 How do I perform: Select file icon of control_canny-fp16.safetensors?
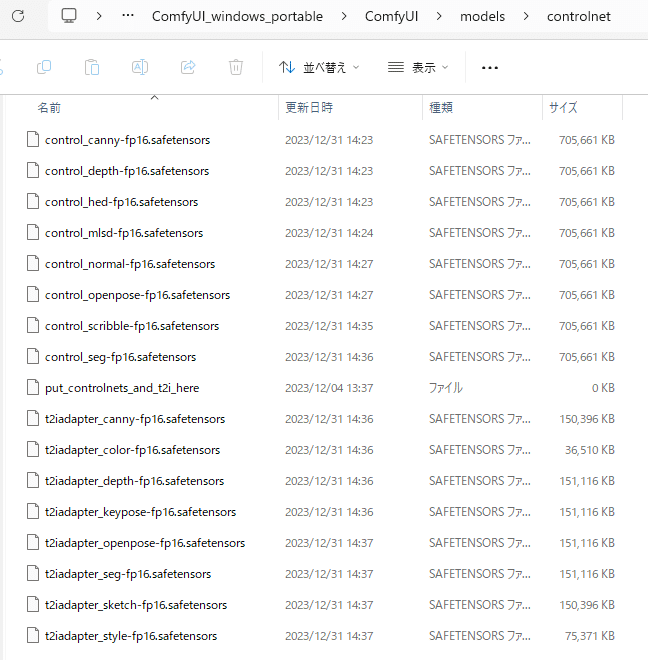coord(33,139)
